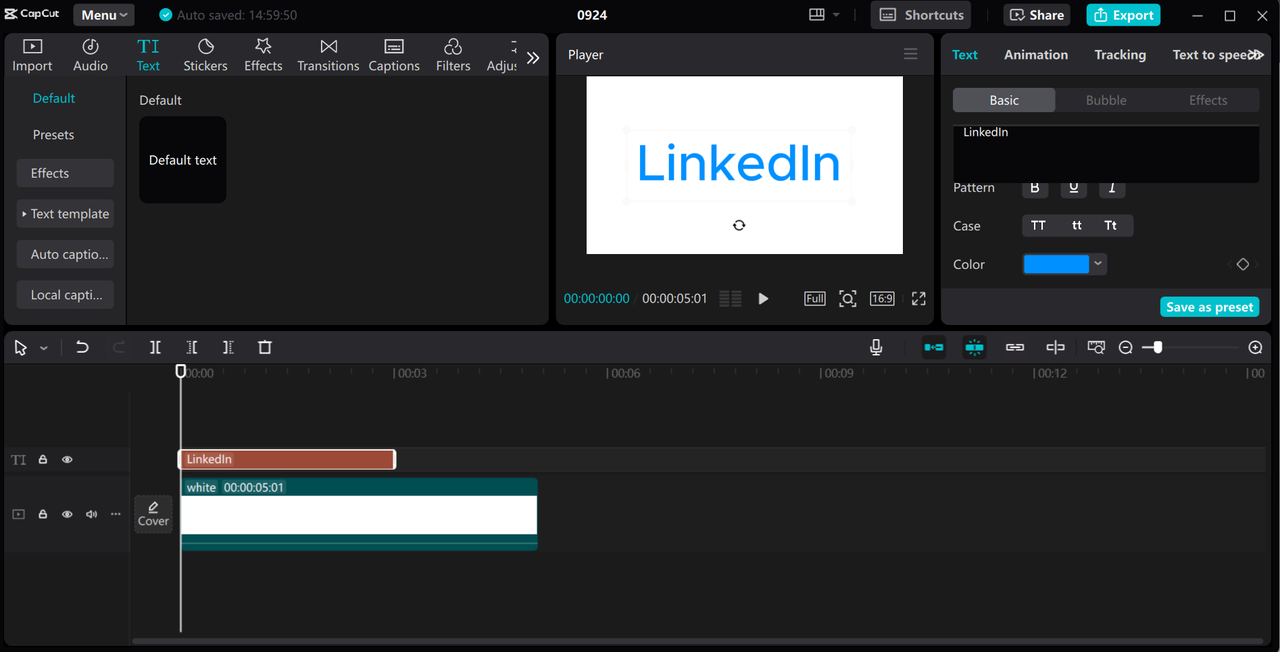Expand the Text template category
Screen dimensions: 1280x652
click(65, 214)
